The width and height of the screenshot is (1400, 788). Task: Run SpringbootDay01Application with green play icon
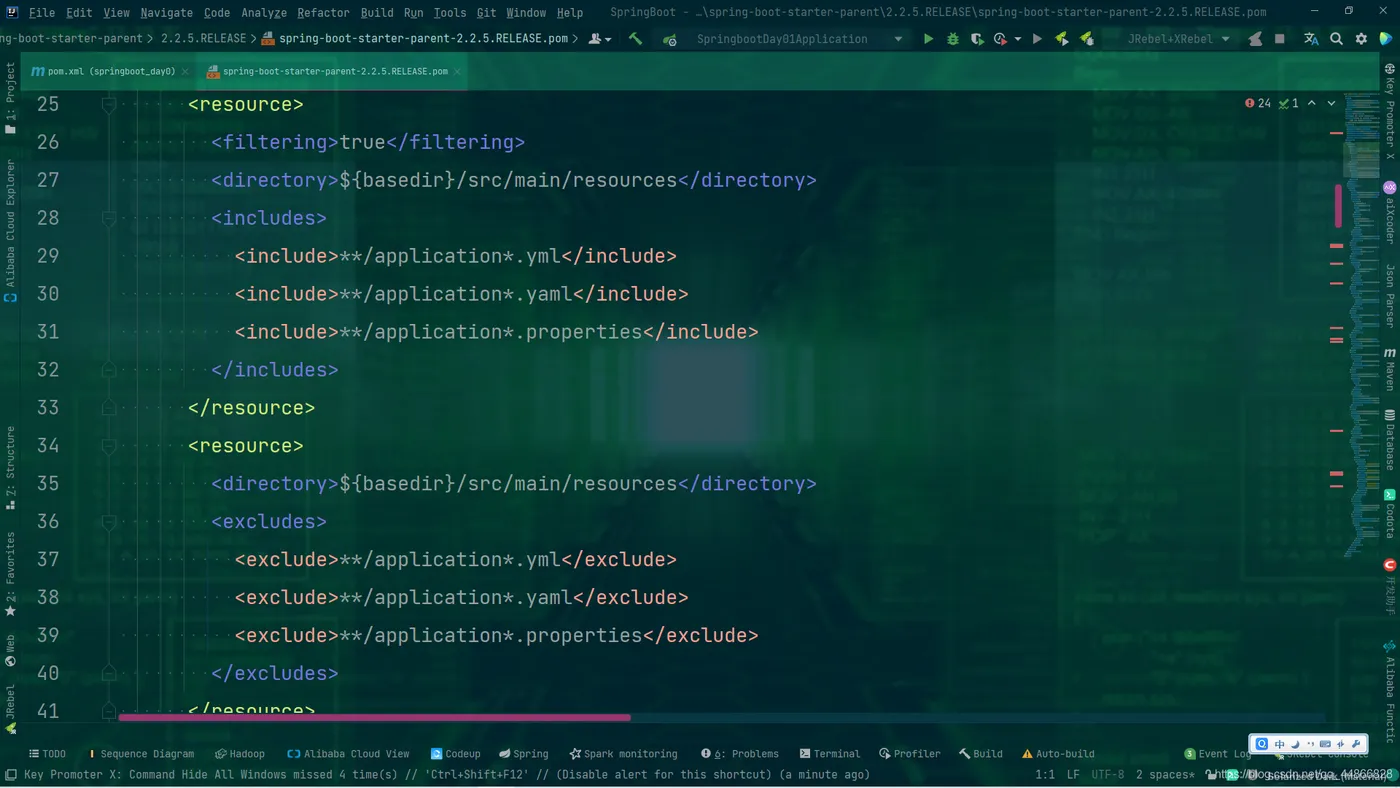click(x=928, y=39)
